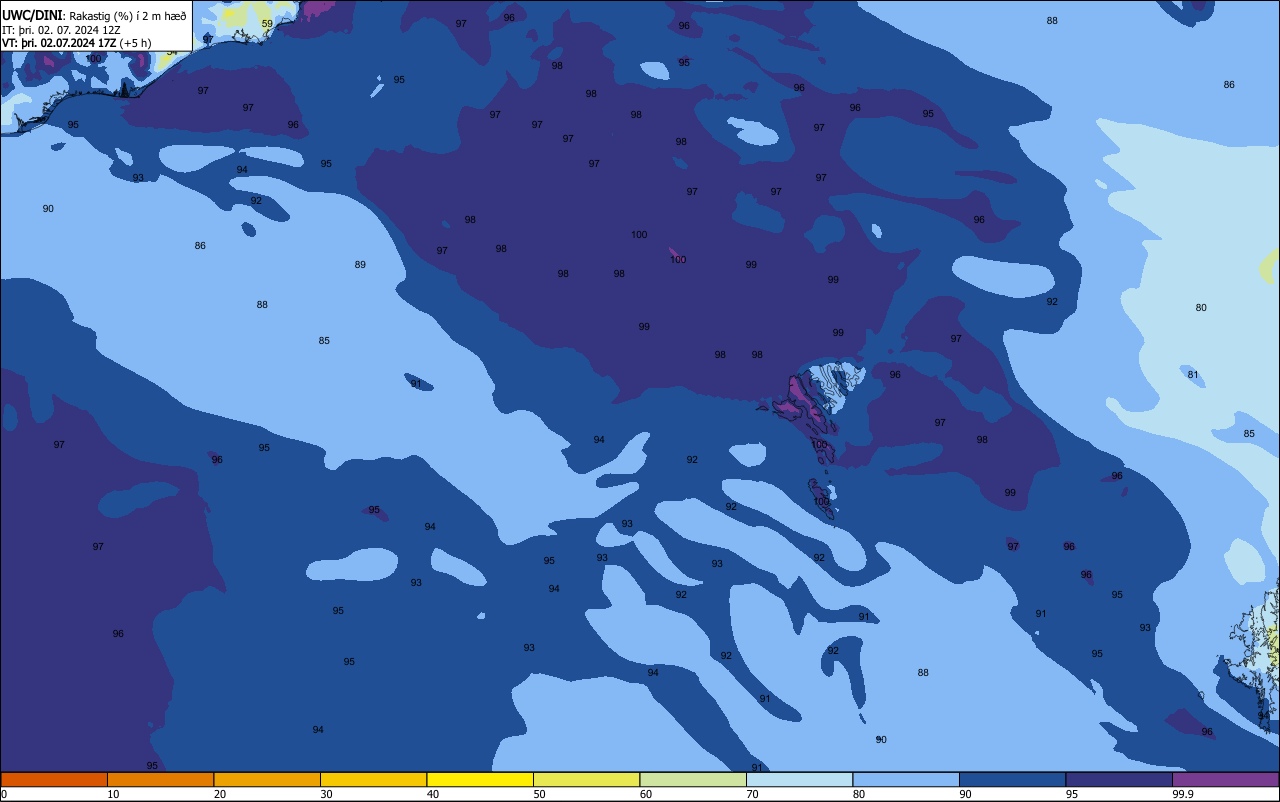Click the legend tick label '40'
The height and width of the screenshot is (802, 1280).
click(x=433, y=794)
